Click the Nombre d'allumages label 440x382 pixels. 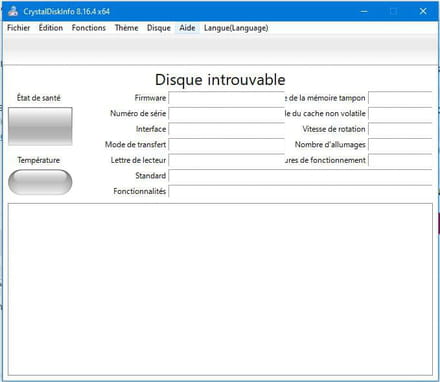click(330, 145)
